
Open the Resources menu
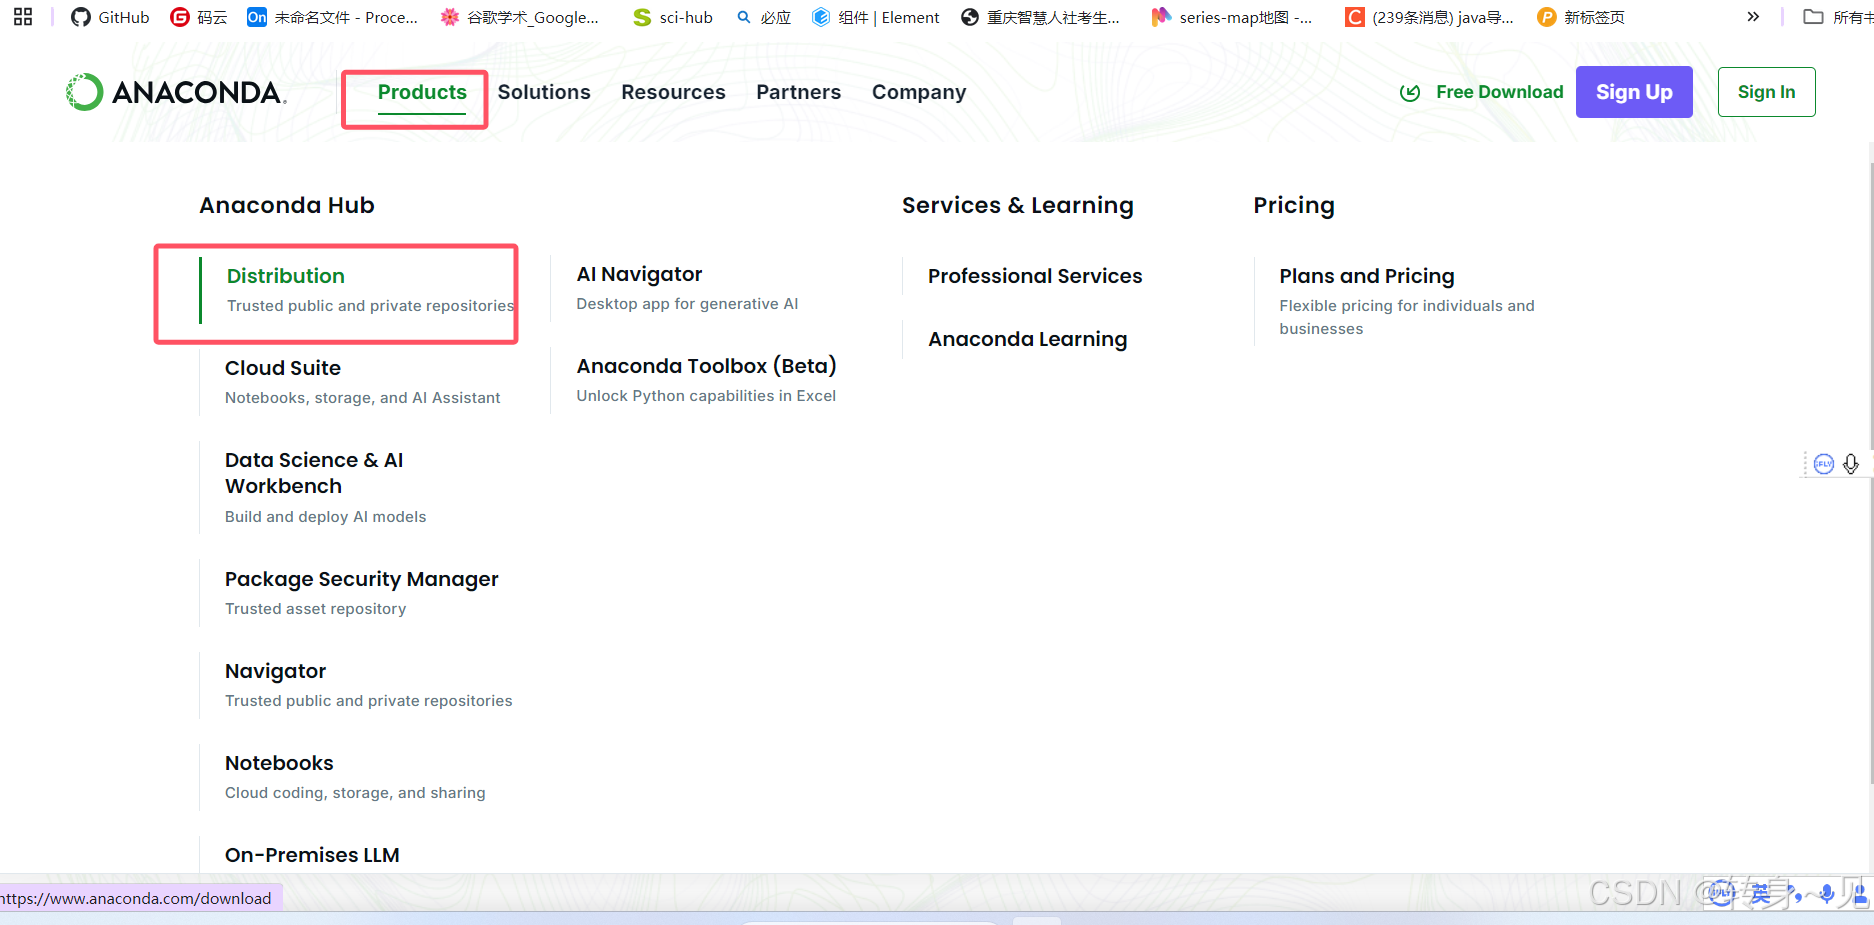pos(673,92)
